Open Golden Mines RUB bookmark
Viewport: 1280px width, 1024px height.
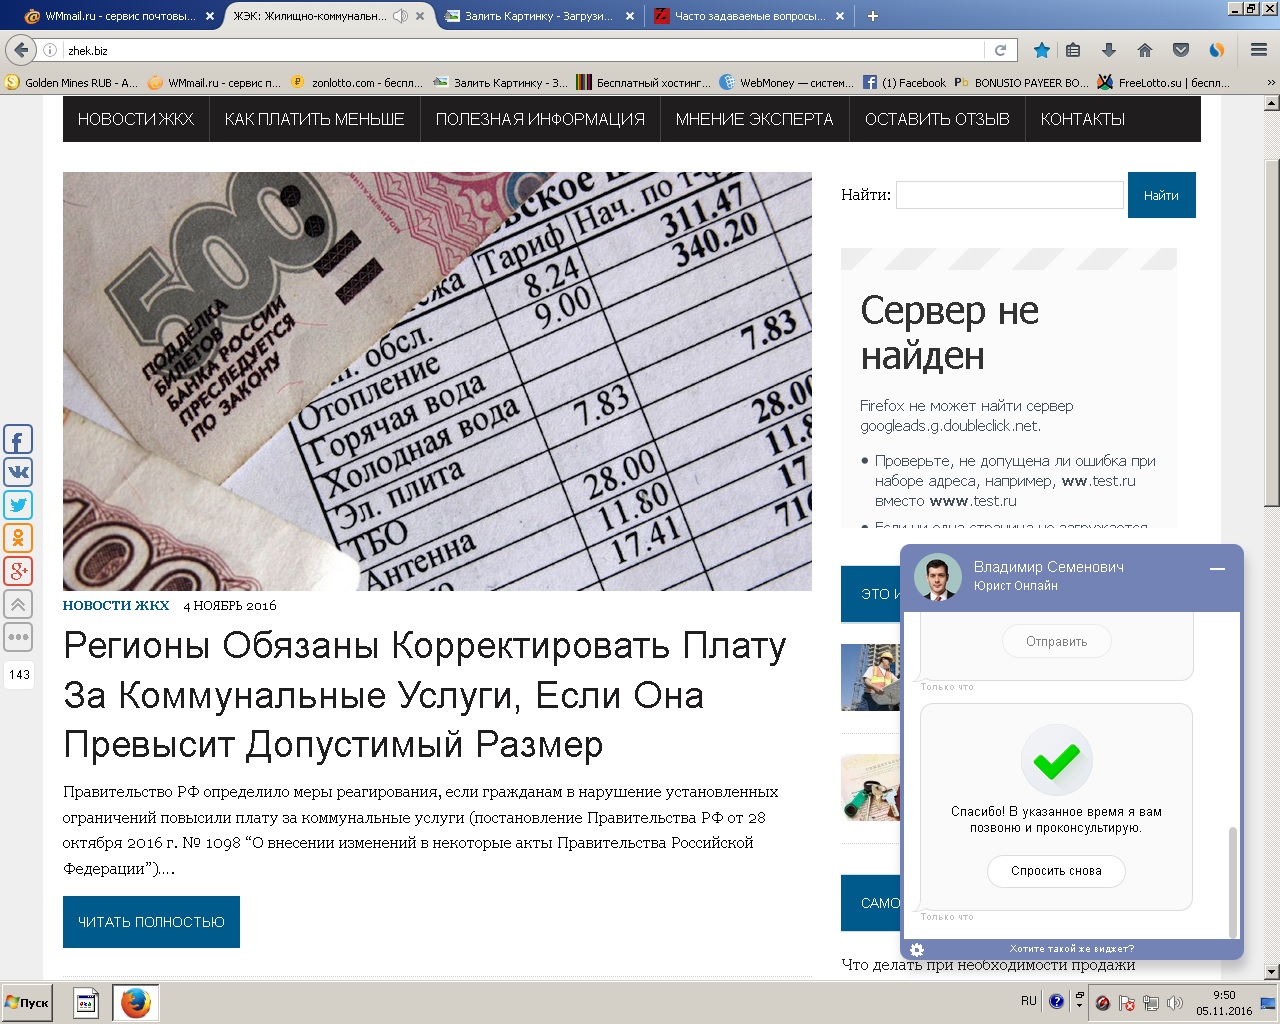coord(72,83)
